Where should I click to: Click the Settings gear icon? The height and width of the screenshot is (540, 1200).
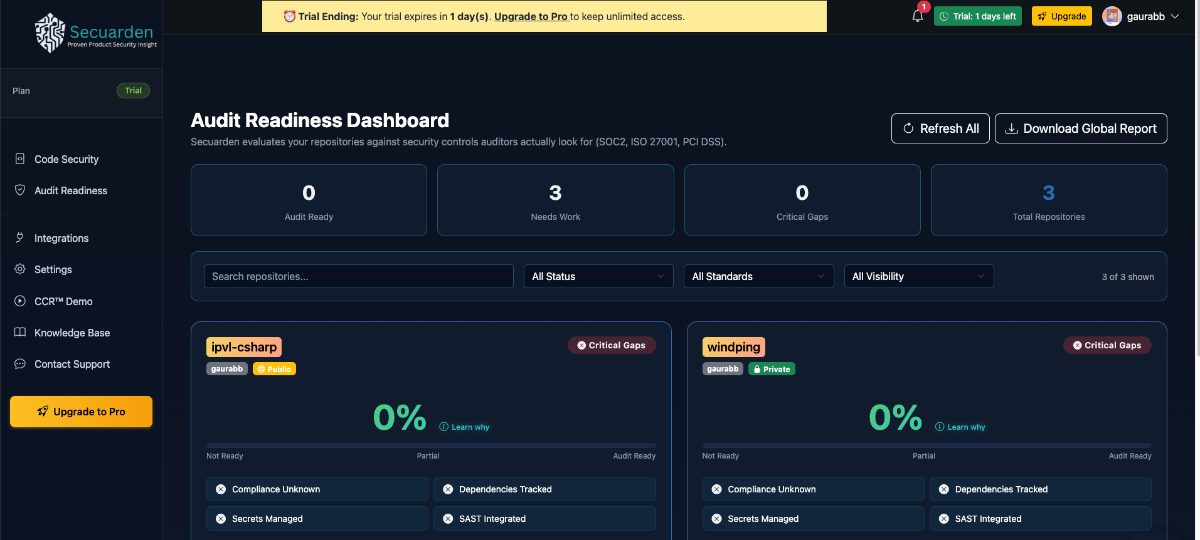pyautogui.click(x=20, y=270)
